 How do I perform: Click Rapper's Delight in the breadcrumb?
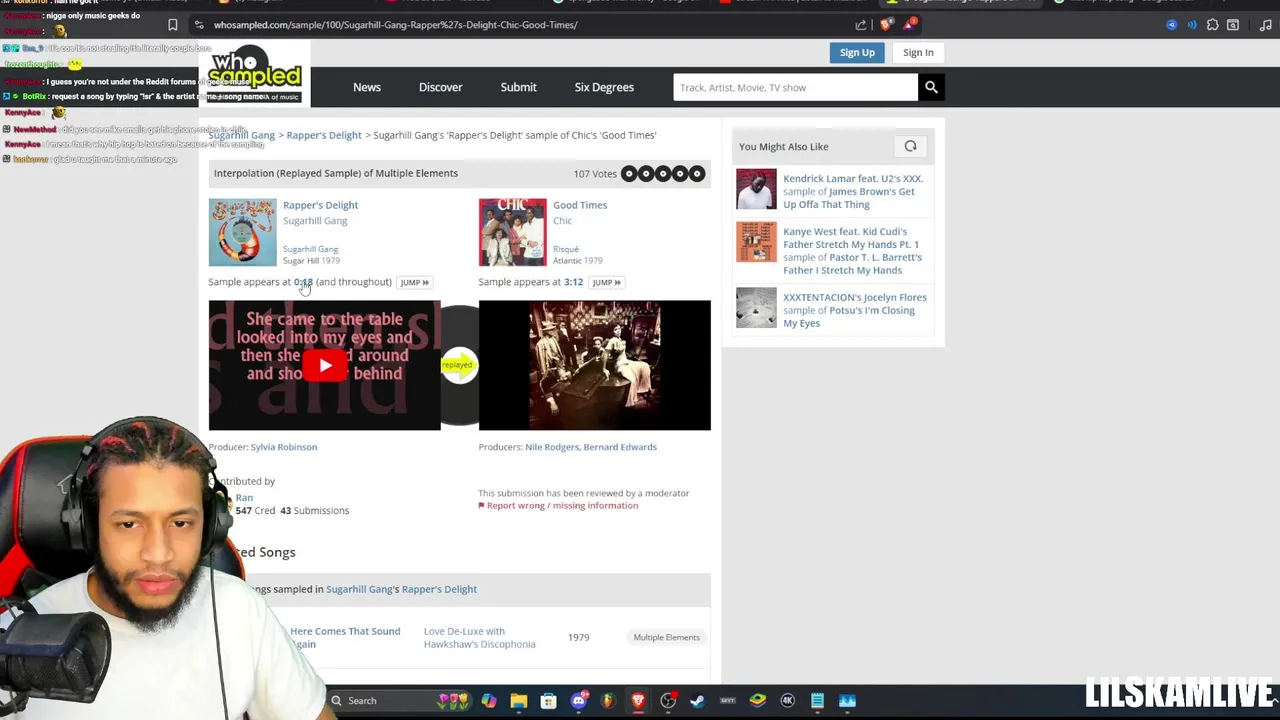324,135
